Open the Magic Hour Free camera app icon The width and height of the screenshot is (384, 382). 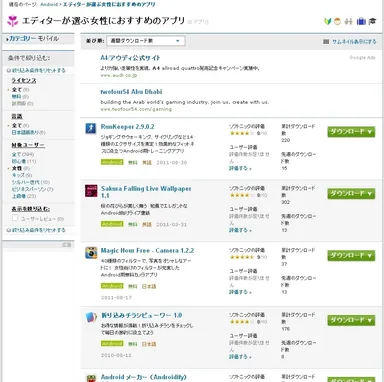click(91, 253)
